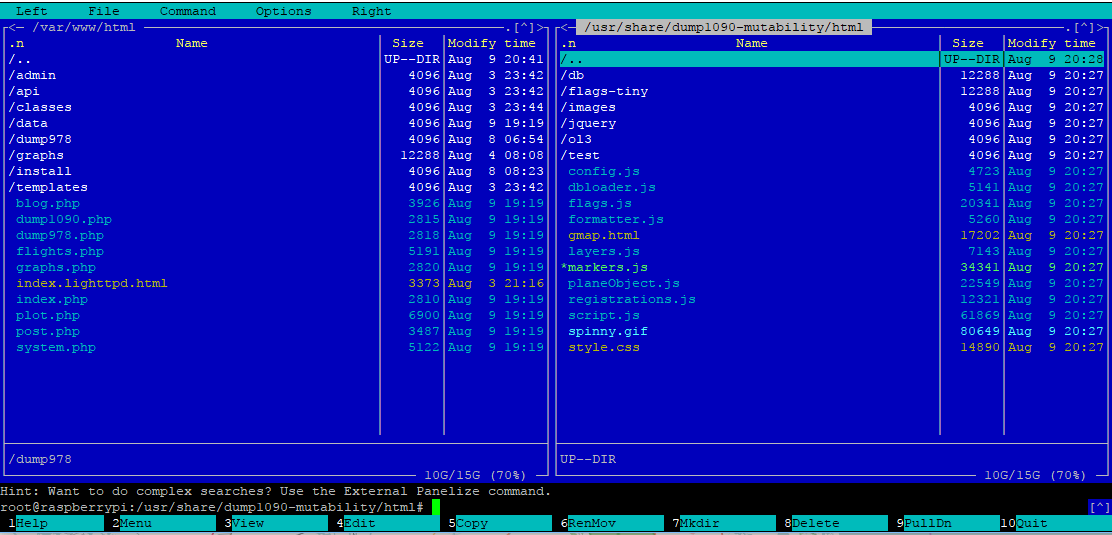The width and height of the screenshot is (1112, 535).
Task: Select the /flags-tiny directory
Action: tap(832, 92)
